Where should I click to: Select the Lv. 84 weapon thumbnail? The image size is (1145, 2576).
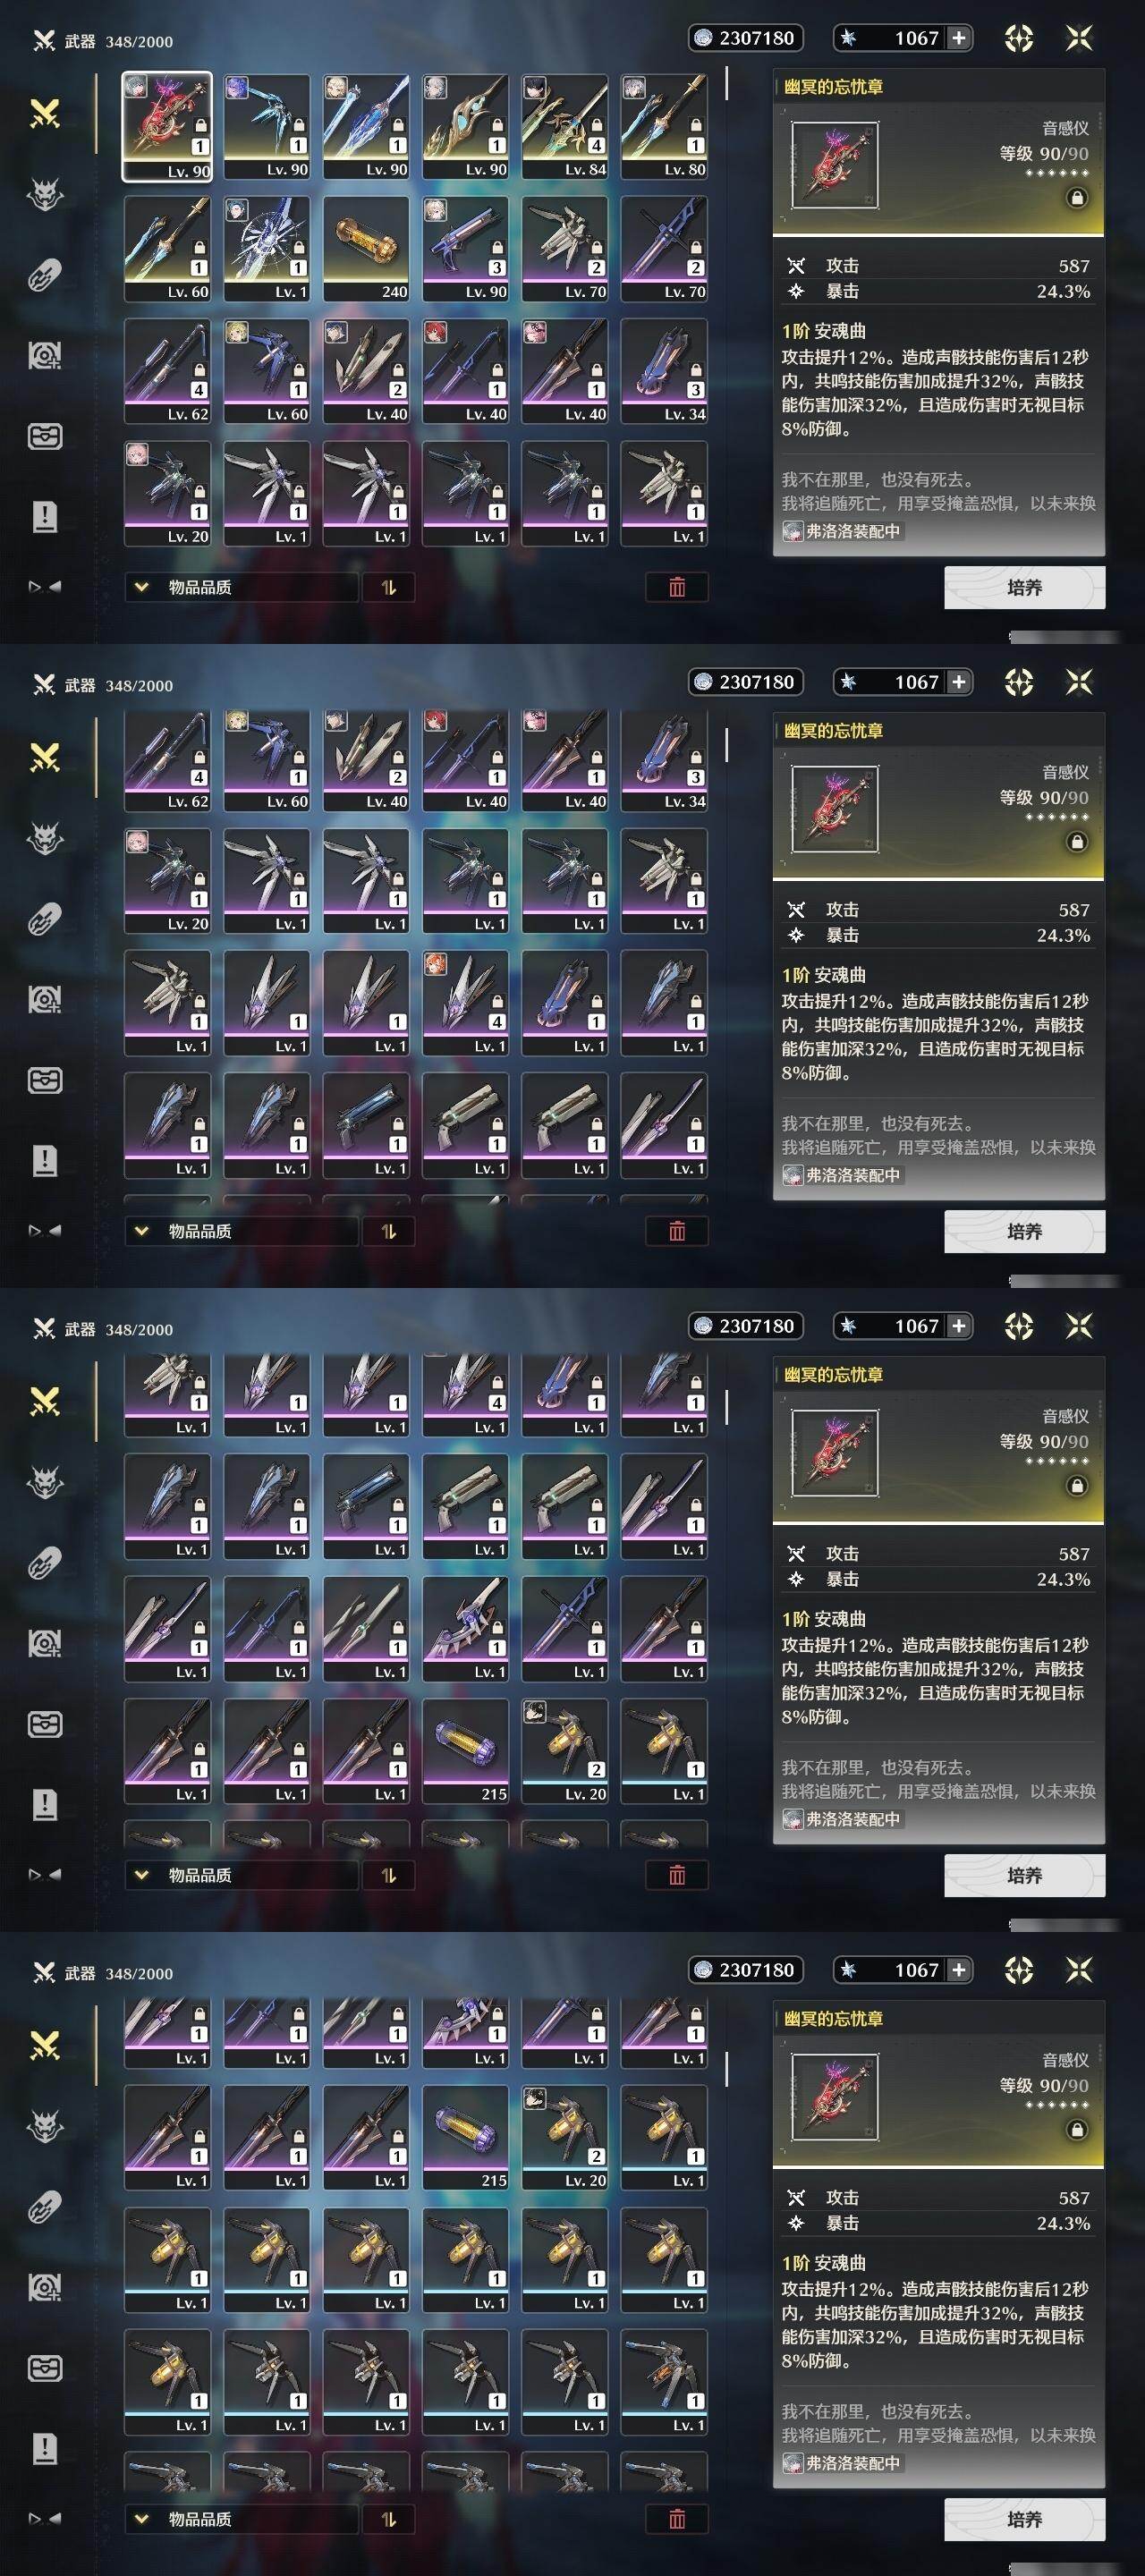pos(564,126)
